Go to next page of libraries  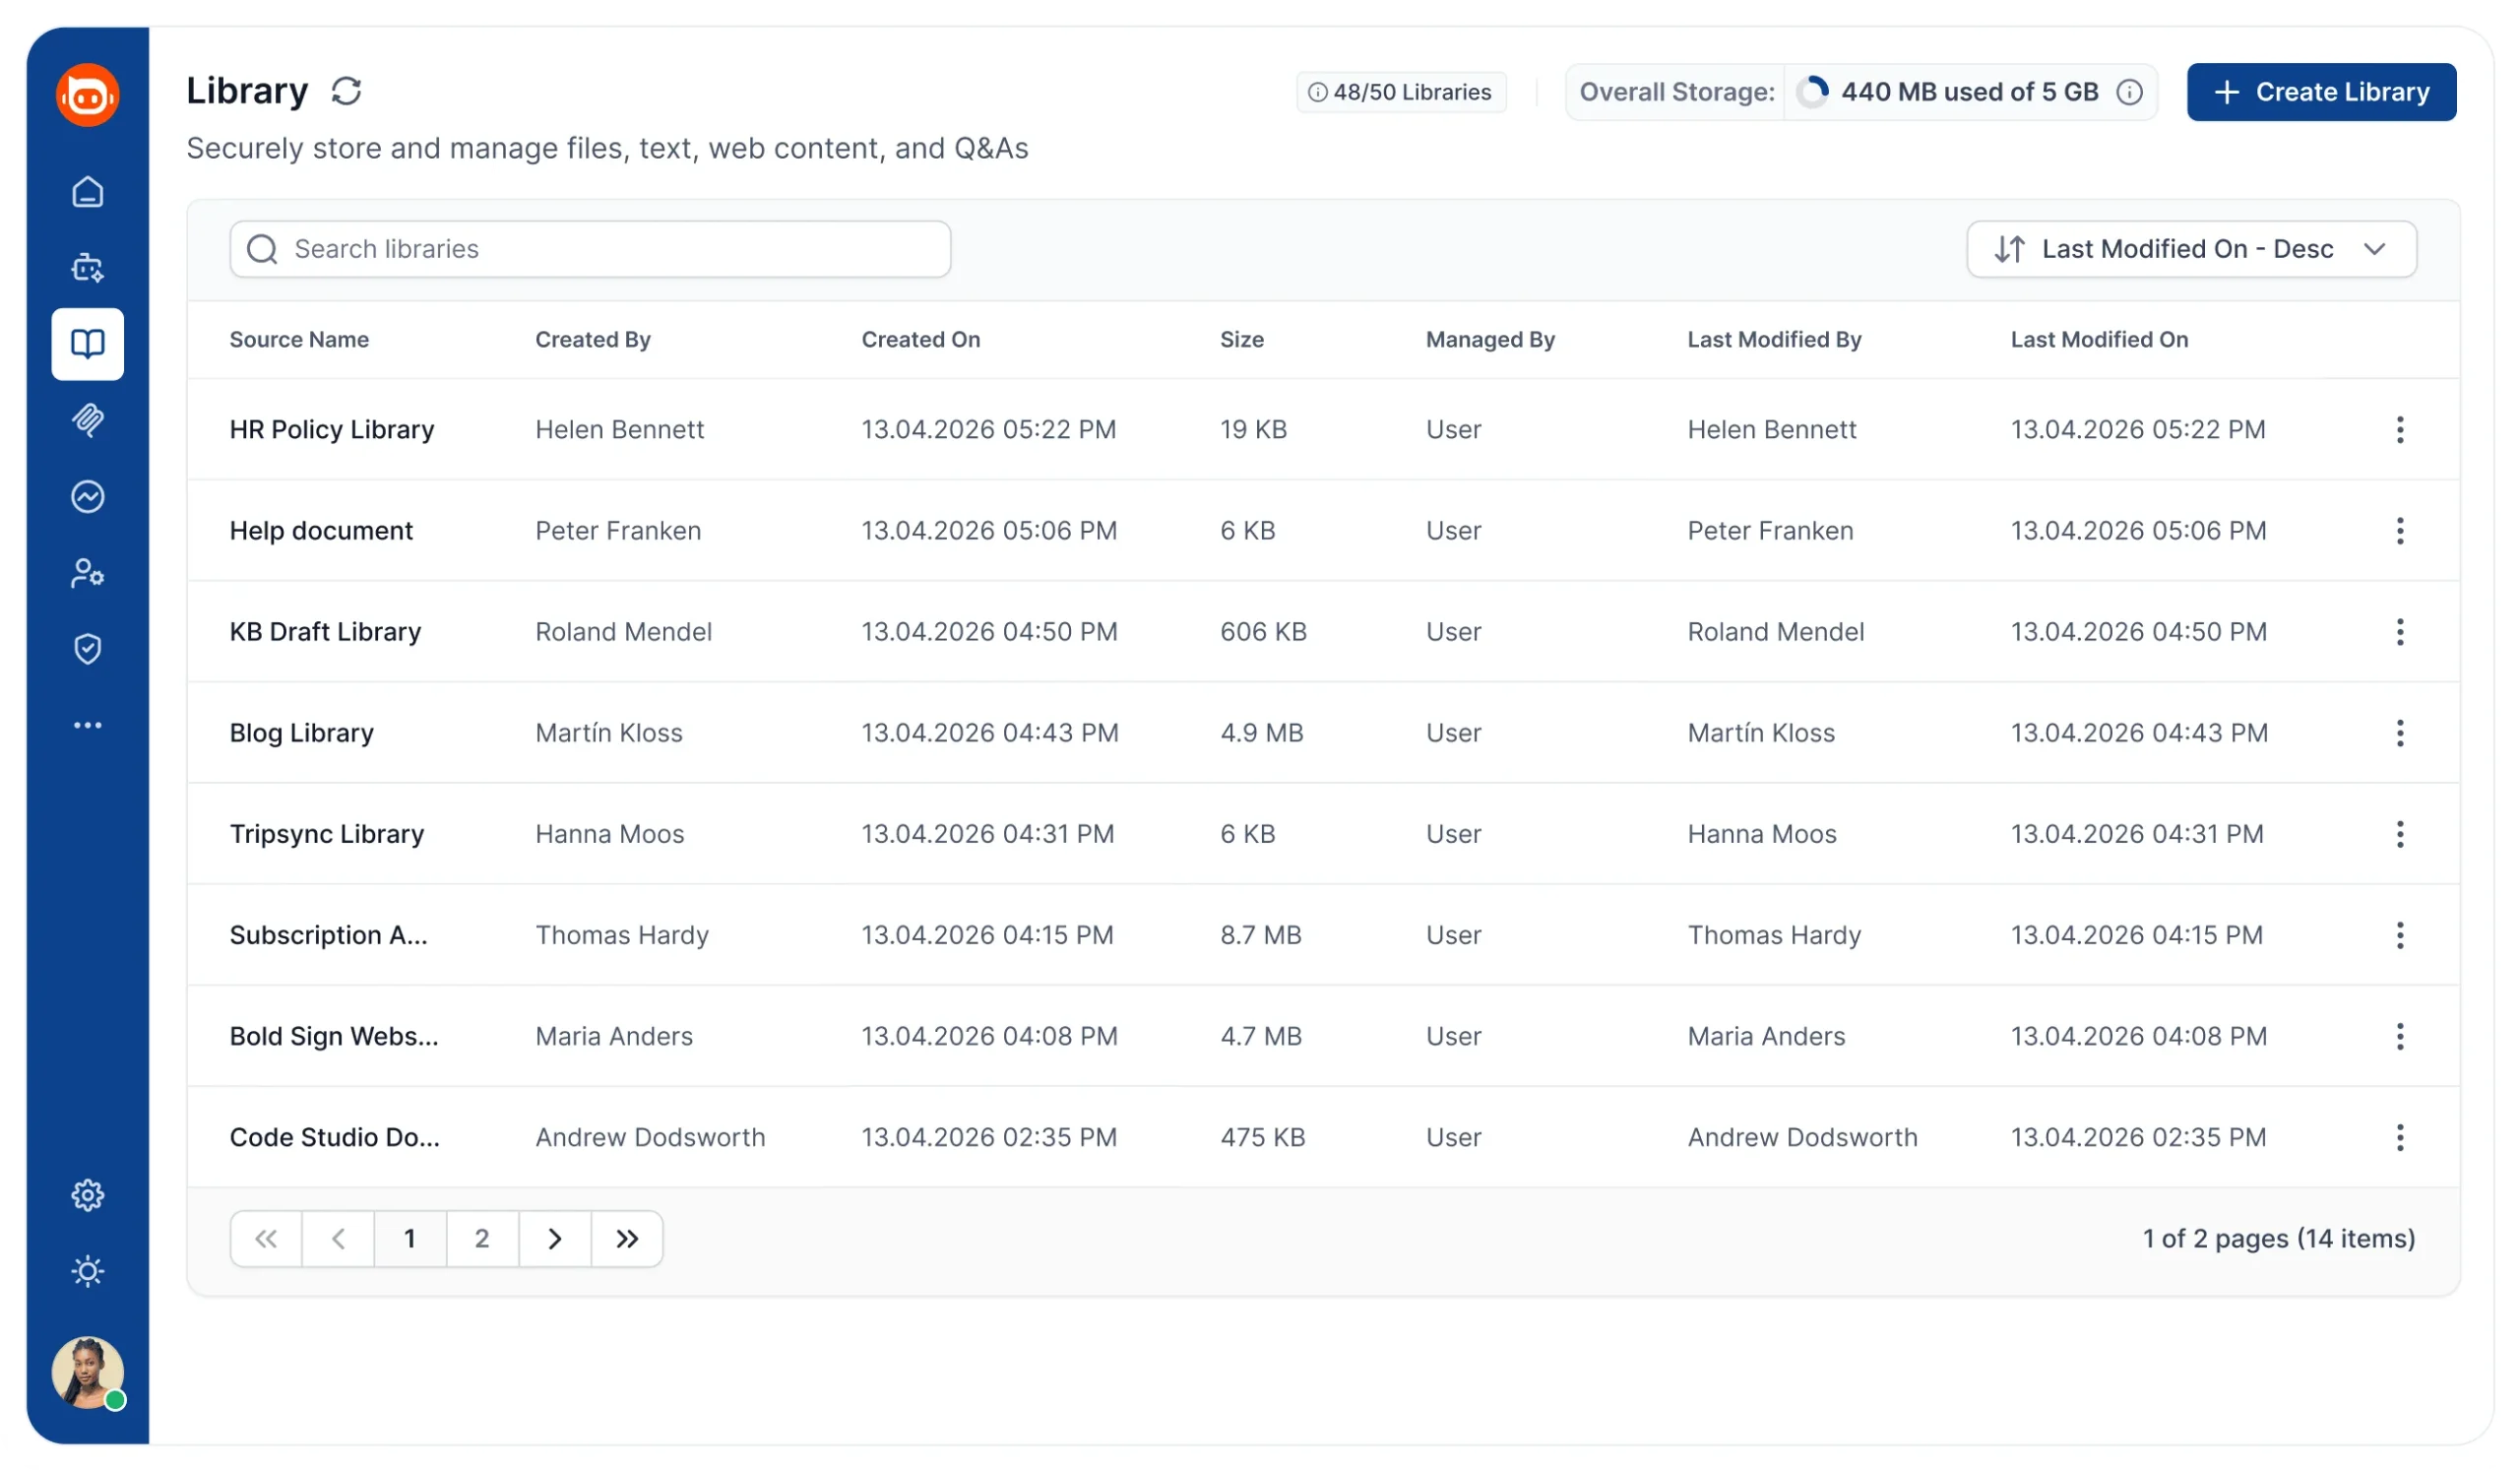(555, 1239)
